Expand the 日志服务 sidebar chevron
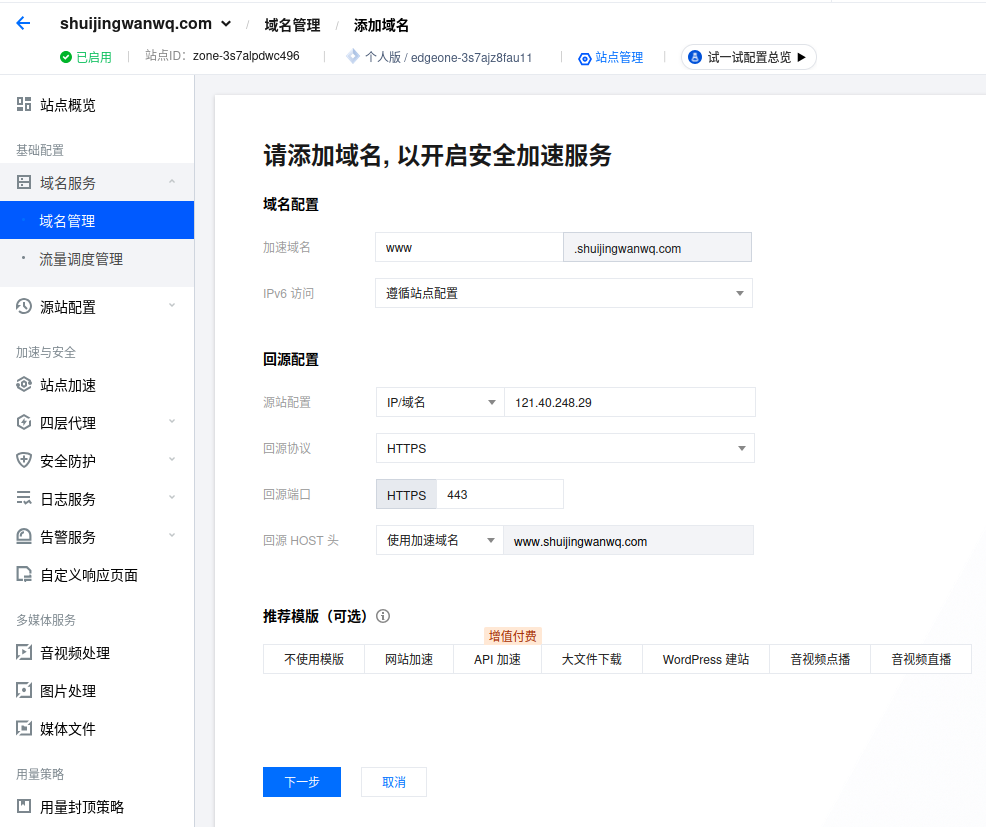 coord(172,497)
